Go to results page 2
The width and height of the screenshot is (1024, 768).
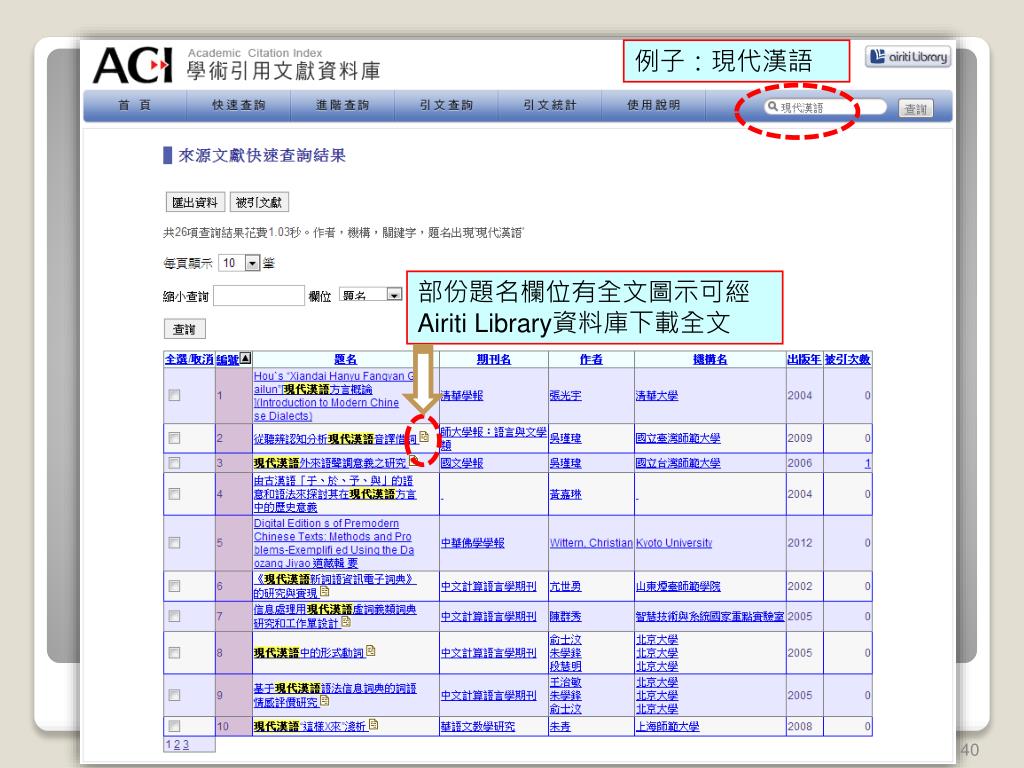(176, 744)
